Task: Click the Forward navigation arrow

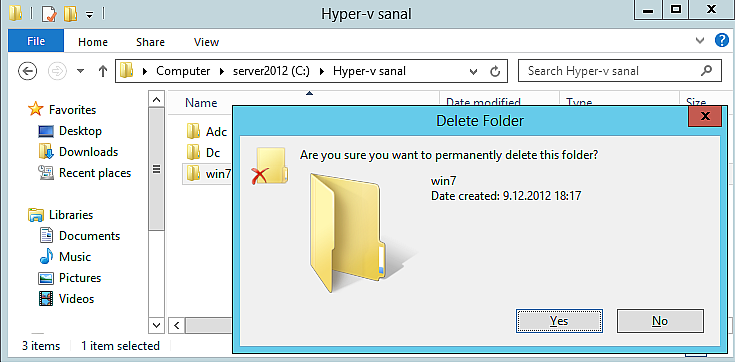Action: point(57,71)
